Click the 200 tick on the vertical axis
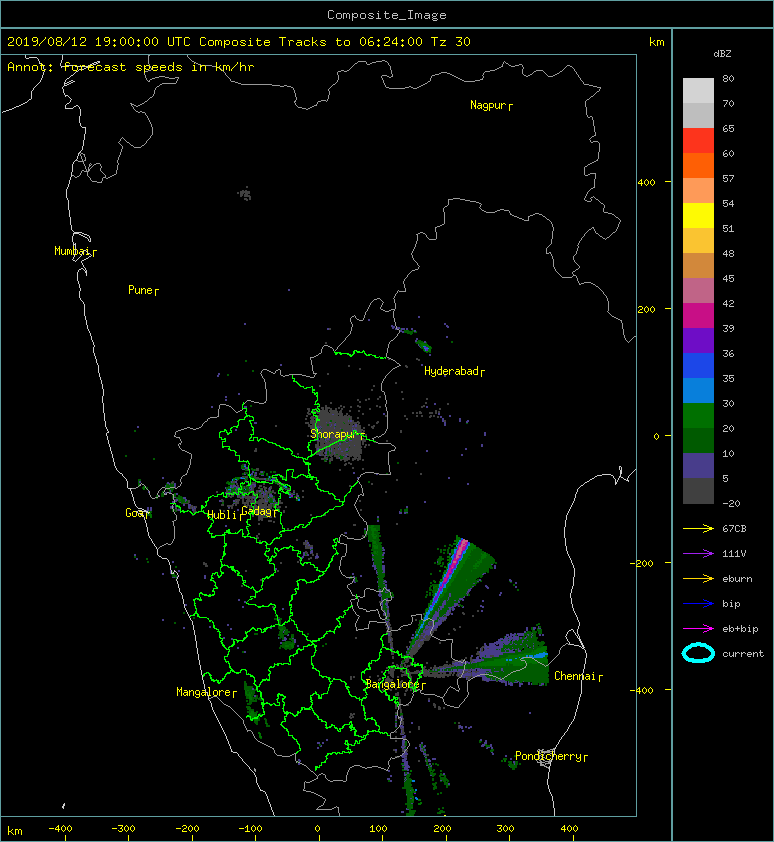The image size is (774, 842). coord(646,309)
